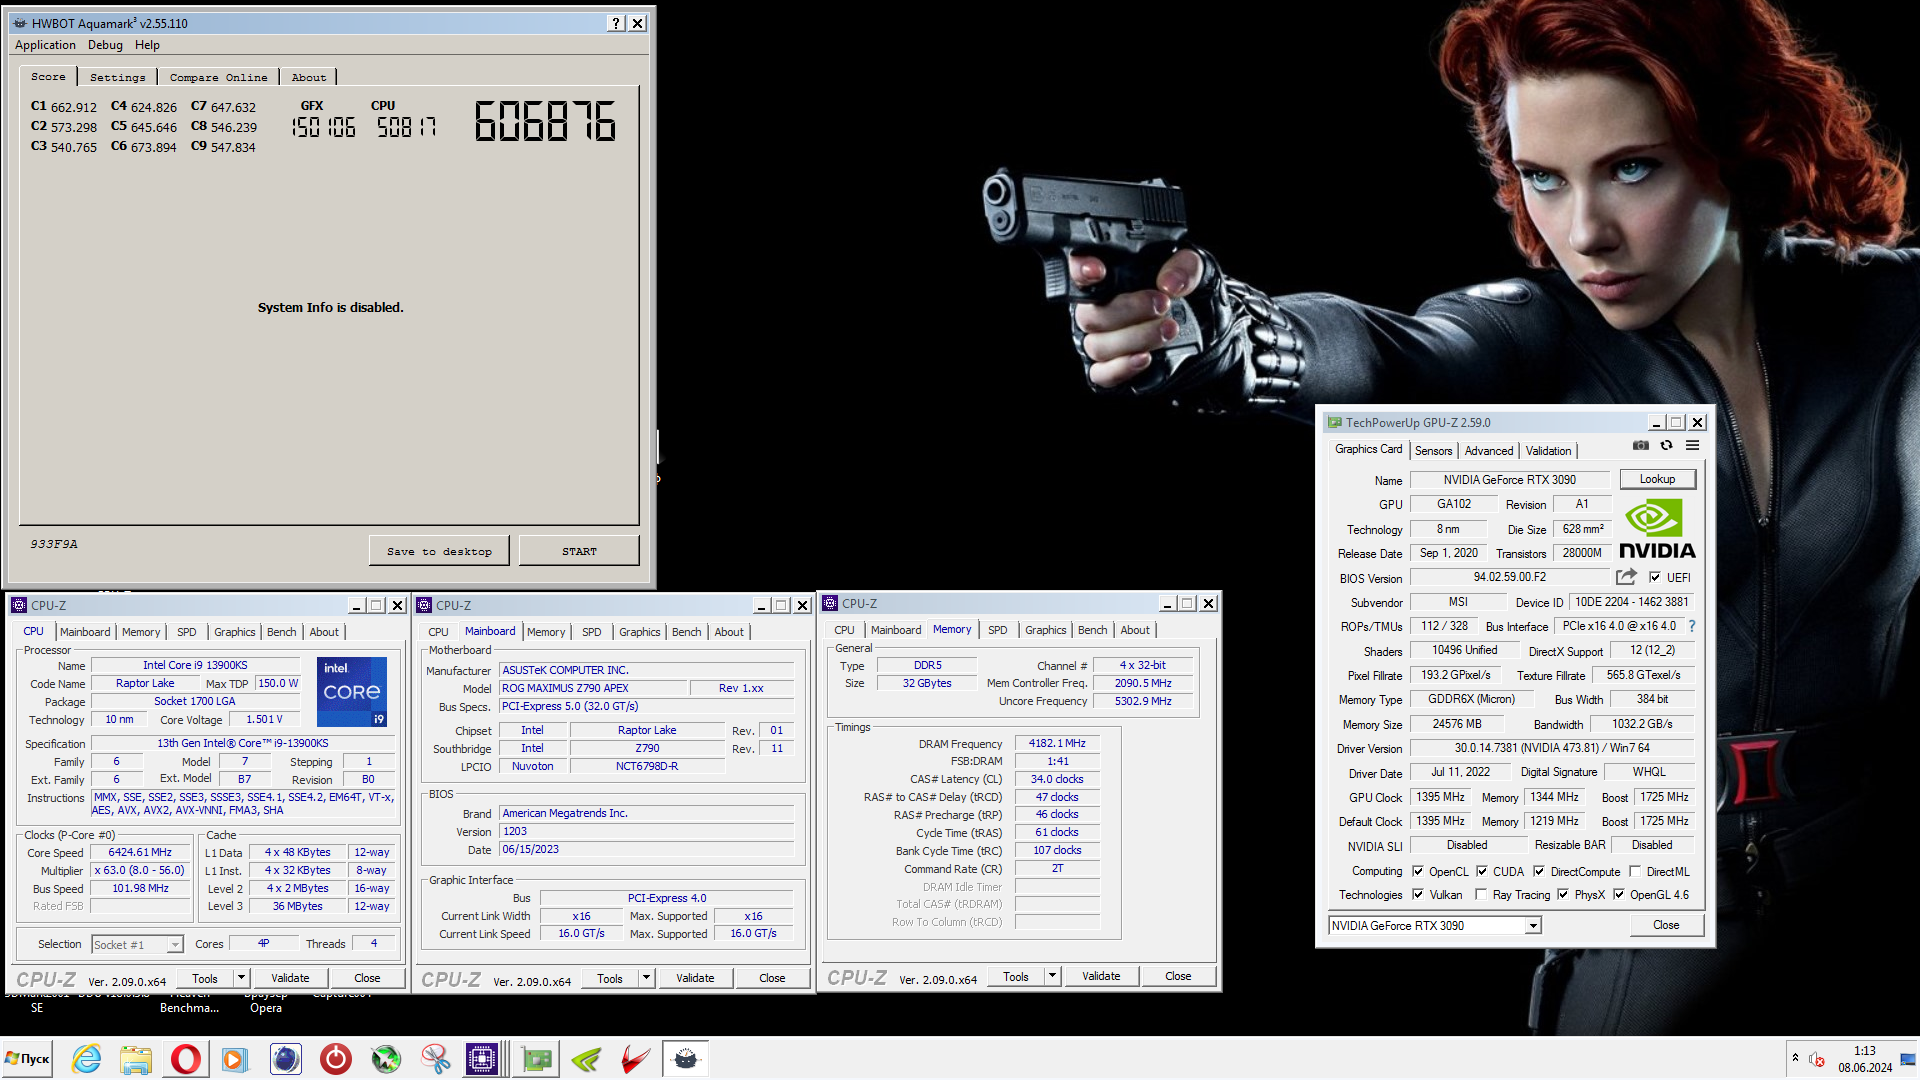Toggle the UEFI checkbox in GPU-Z

[1655, 577]
